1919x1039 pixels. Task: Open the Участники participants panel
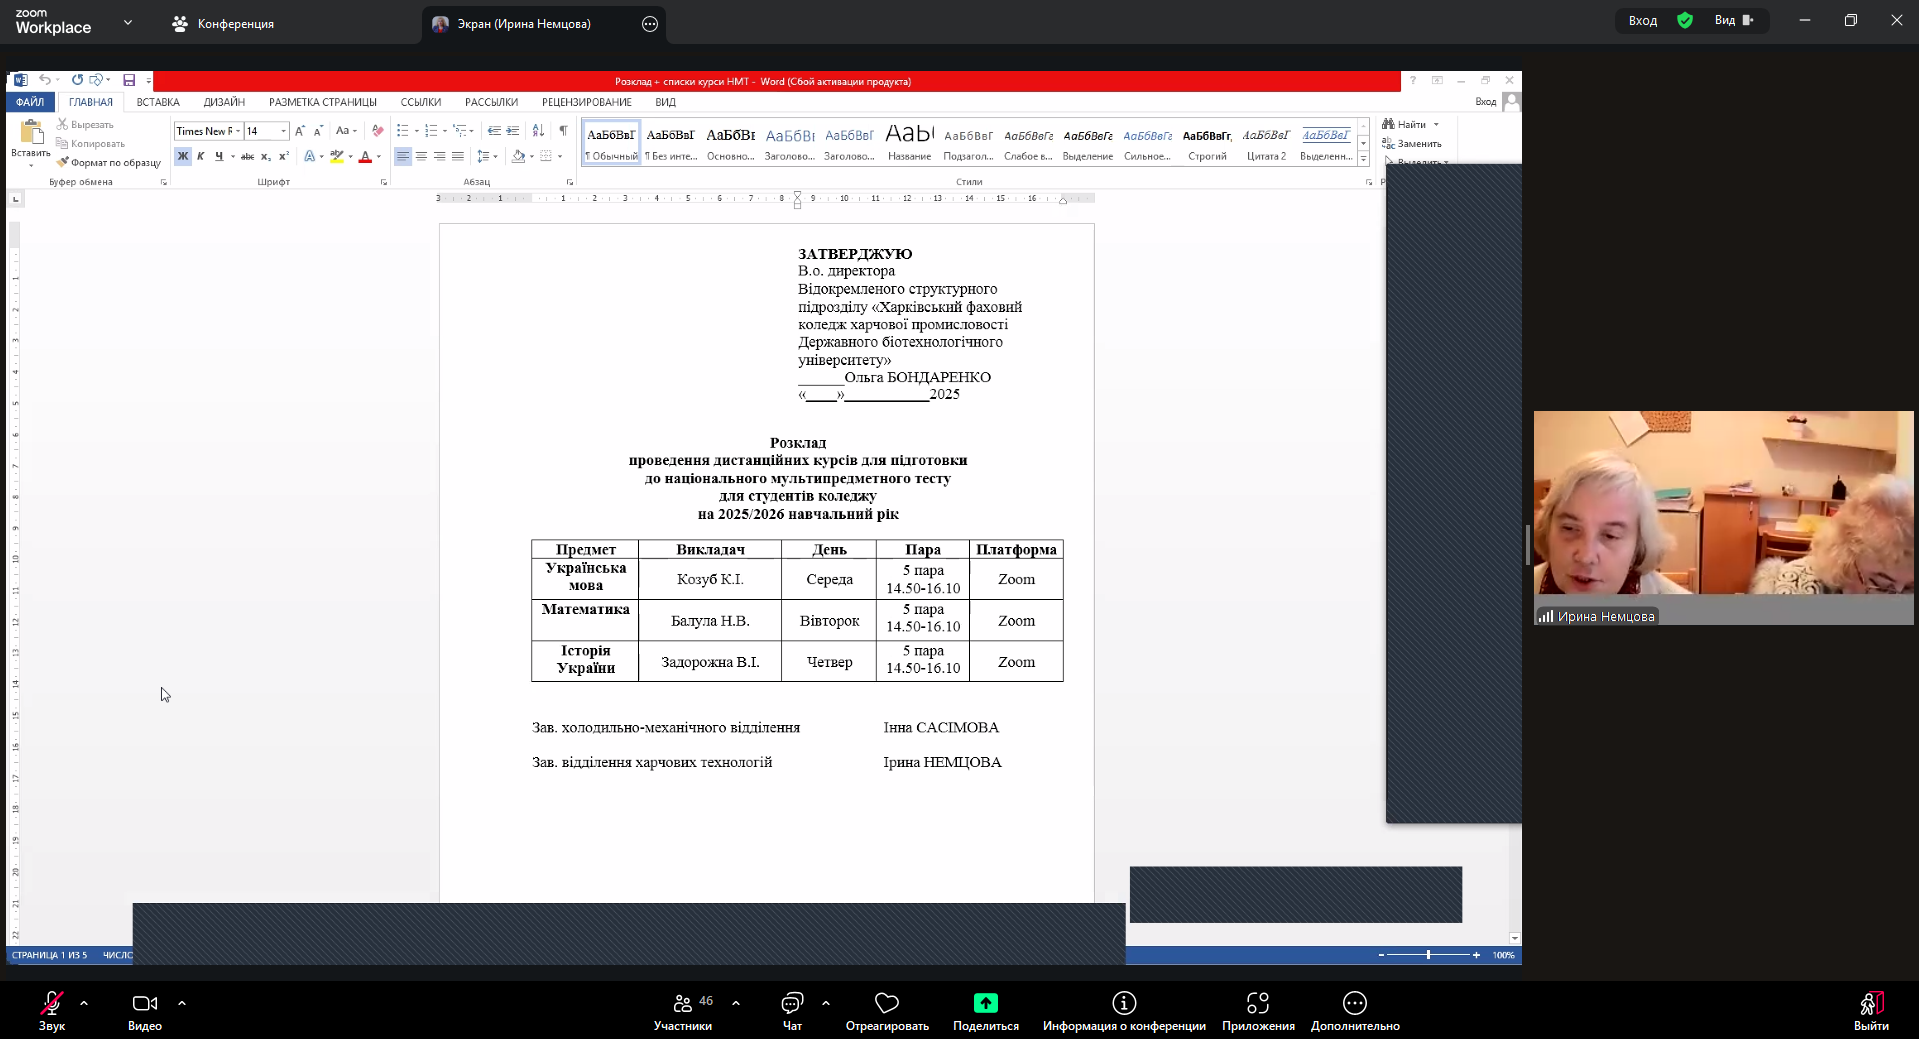(x=683, y=1003)
